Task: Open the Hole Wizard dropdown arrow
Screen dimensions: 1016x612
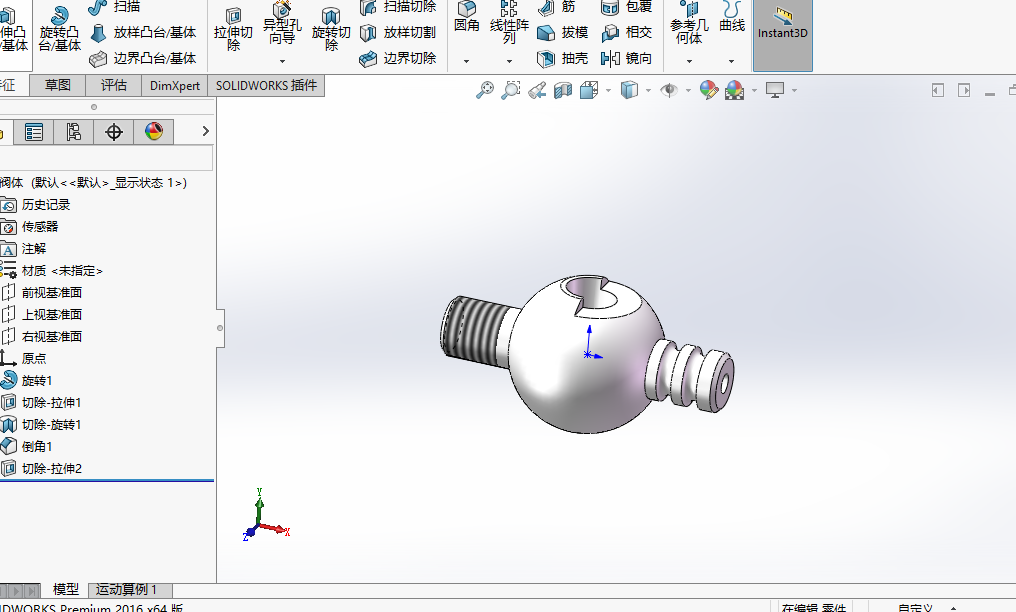Action: [283, 62]
